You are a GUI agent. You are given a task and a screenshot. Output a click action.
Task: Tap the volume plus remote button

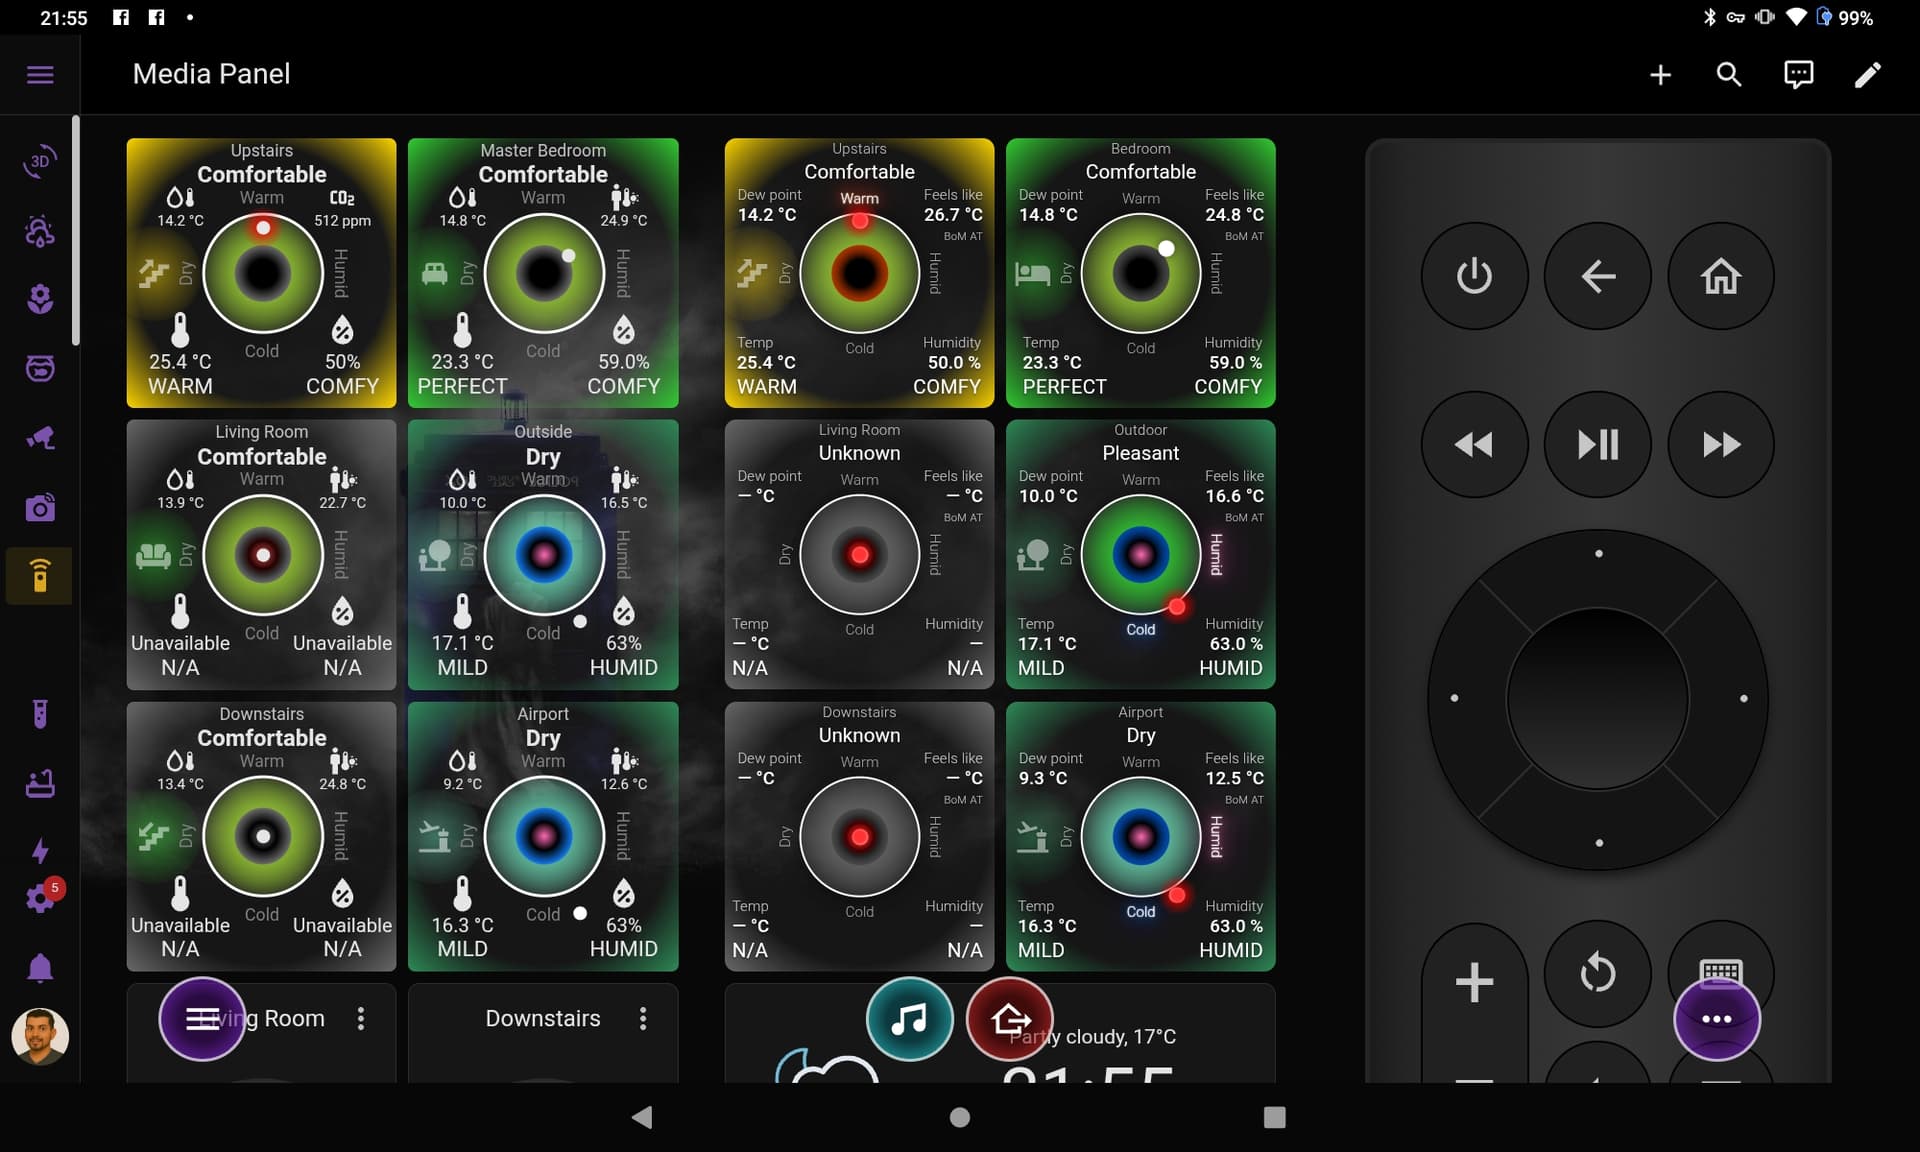pos(1474,981)
